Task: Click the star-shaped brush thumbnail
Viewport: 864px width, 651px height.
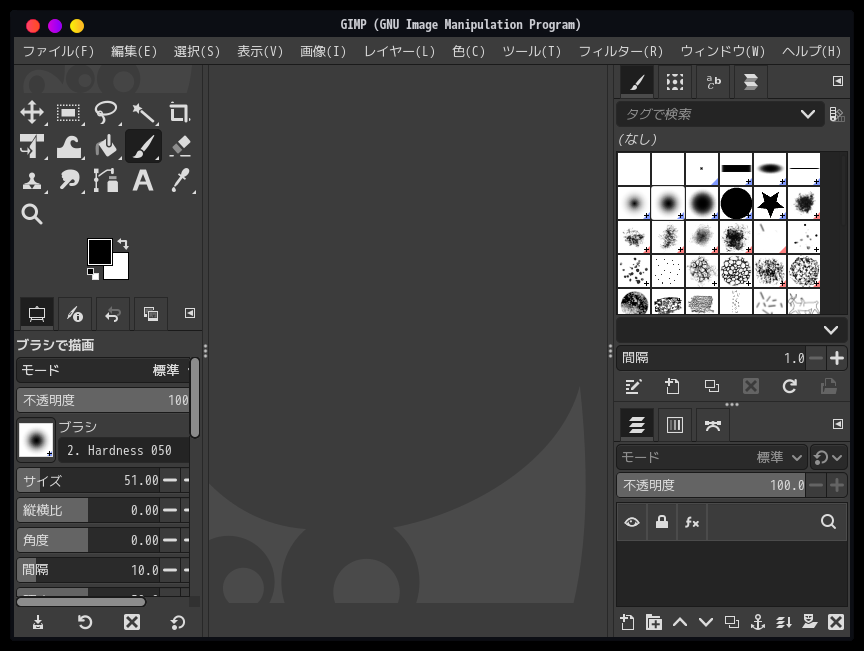Action: click(770, 204)
